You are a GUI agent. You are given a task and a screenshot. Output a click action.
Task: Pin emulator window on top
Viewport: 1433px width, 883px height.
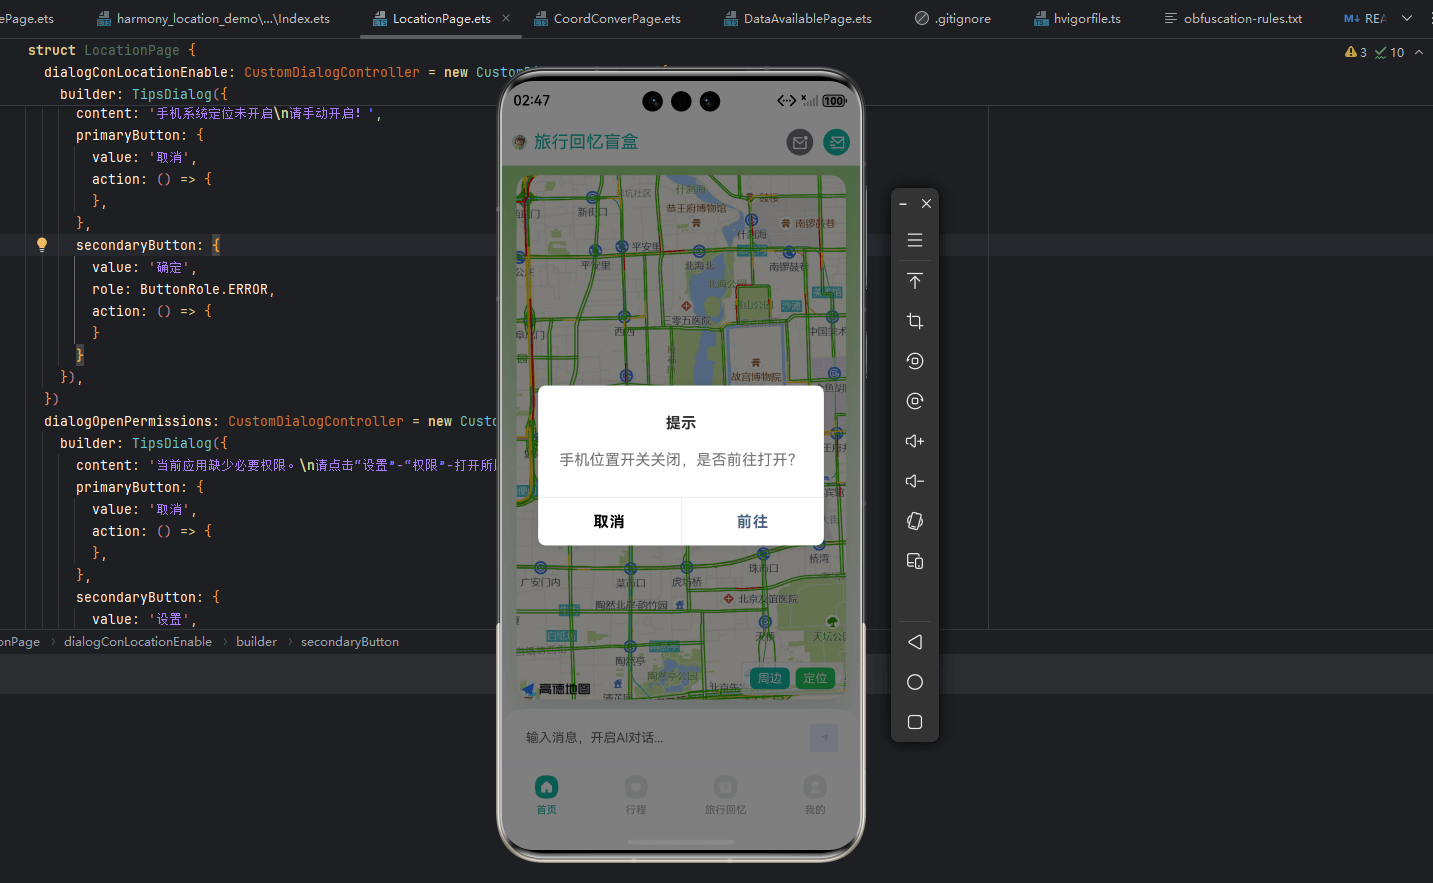pos(914,281)
